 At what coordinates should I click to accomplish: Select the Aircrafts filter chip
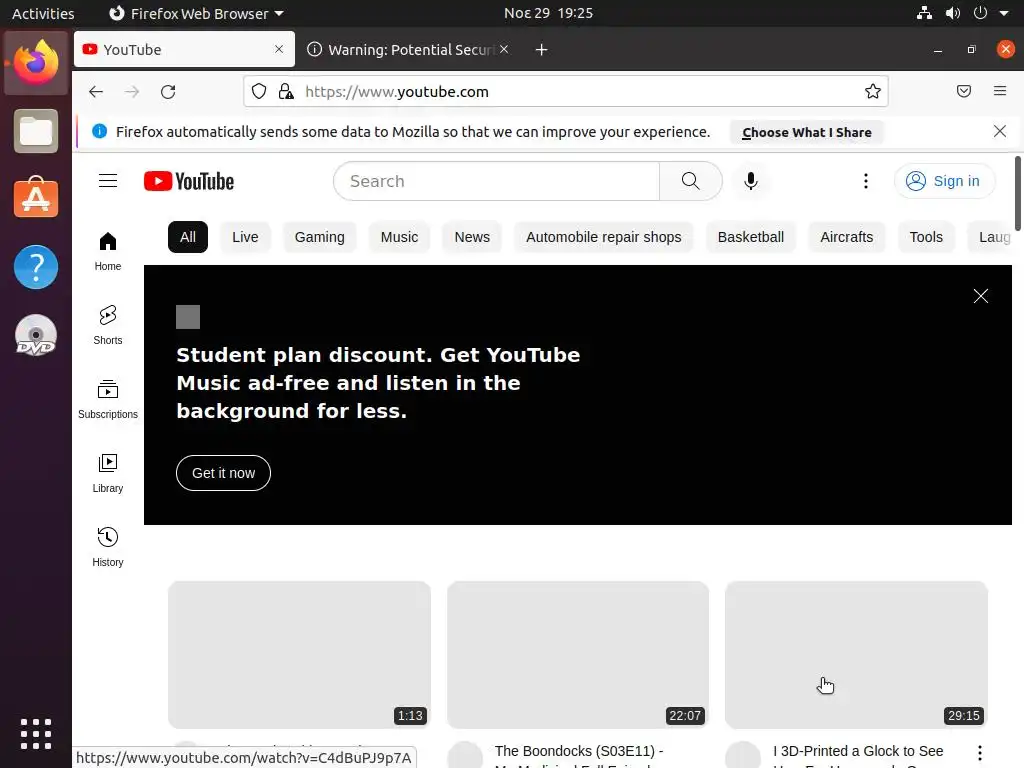846,237
